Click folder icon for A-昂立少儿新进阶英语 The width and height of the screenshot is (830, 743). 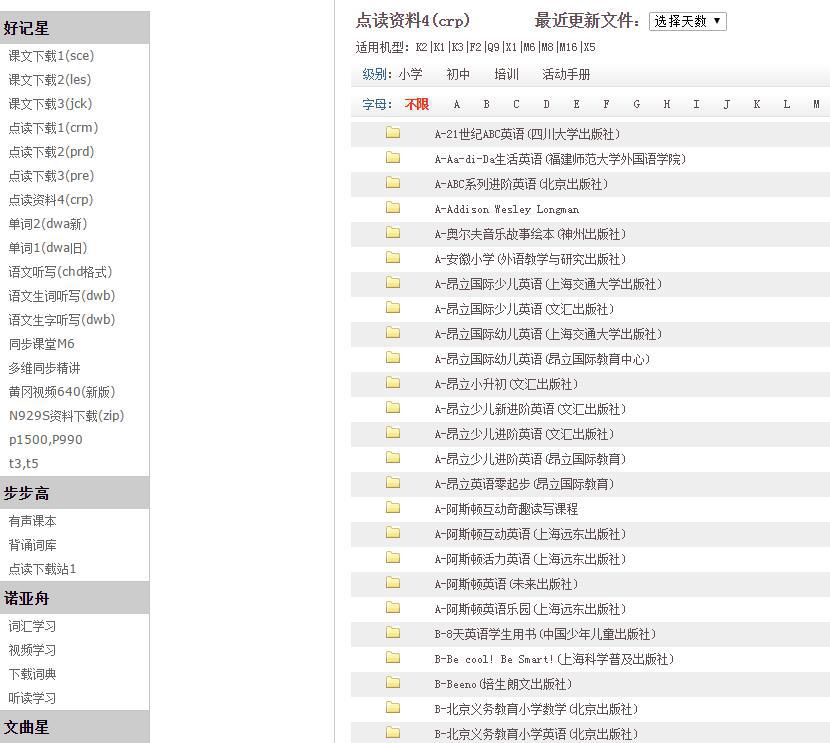point(393,407)
